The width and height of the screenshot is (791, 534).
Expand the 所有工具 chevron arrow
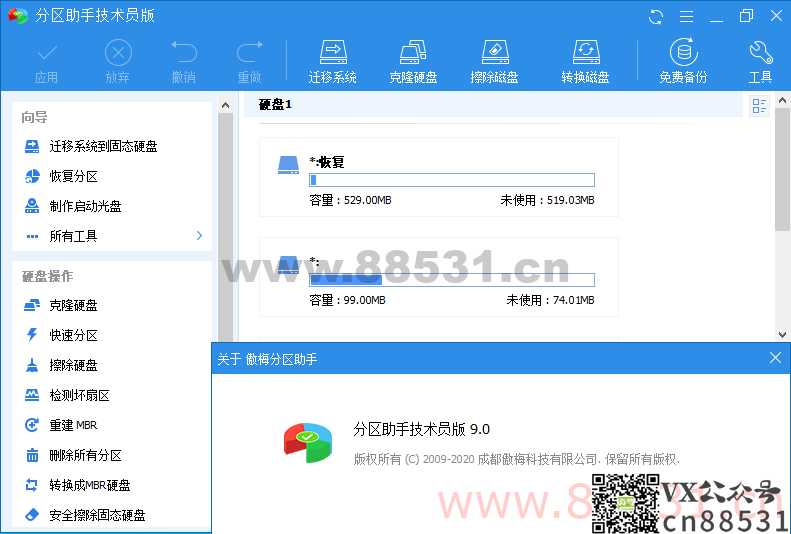click(x=199, y=236)
